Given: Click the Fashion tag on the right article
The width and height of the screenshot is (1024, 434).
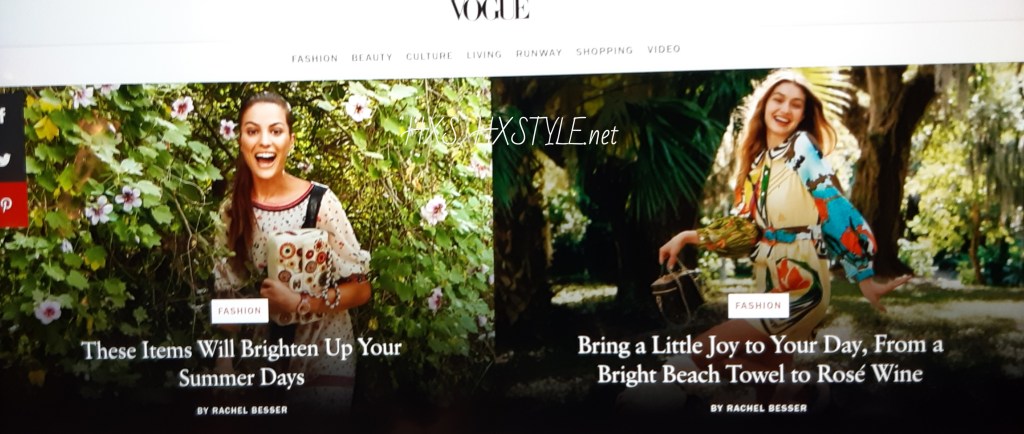Looking at the screenshot, I should [758, 305].
